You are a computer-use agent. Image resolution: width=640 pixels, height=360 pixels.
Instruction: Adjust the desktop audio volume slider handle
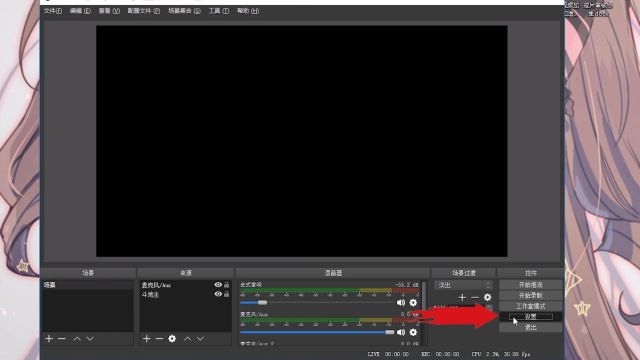[262, 302]
